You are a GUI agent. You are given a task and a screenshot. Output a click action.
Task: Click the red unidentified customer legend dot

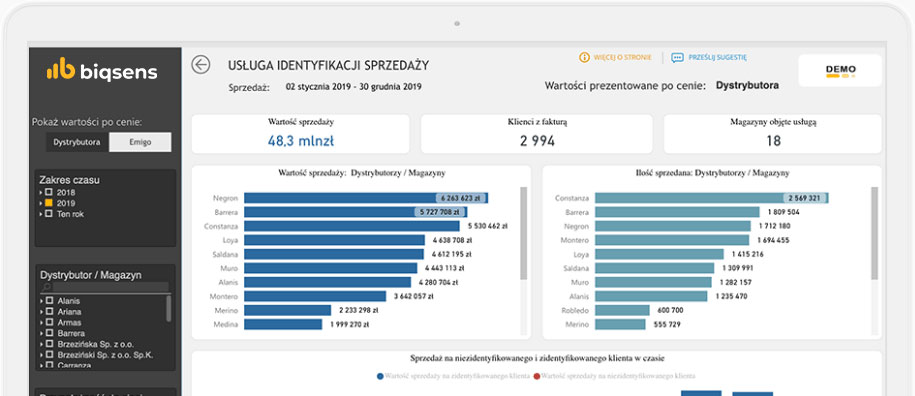(x=536, y=376)
